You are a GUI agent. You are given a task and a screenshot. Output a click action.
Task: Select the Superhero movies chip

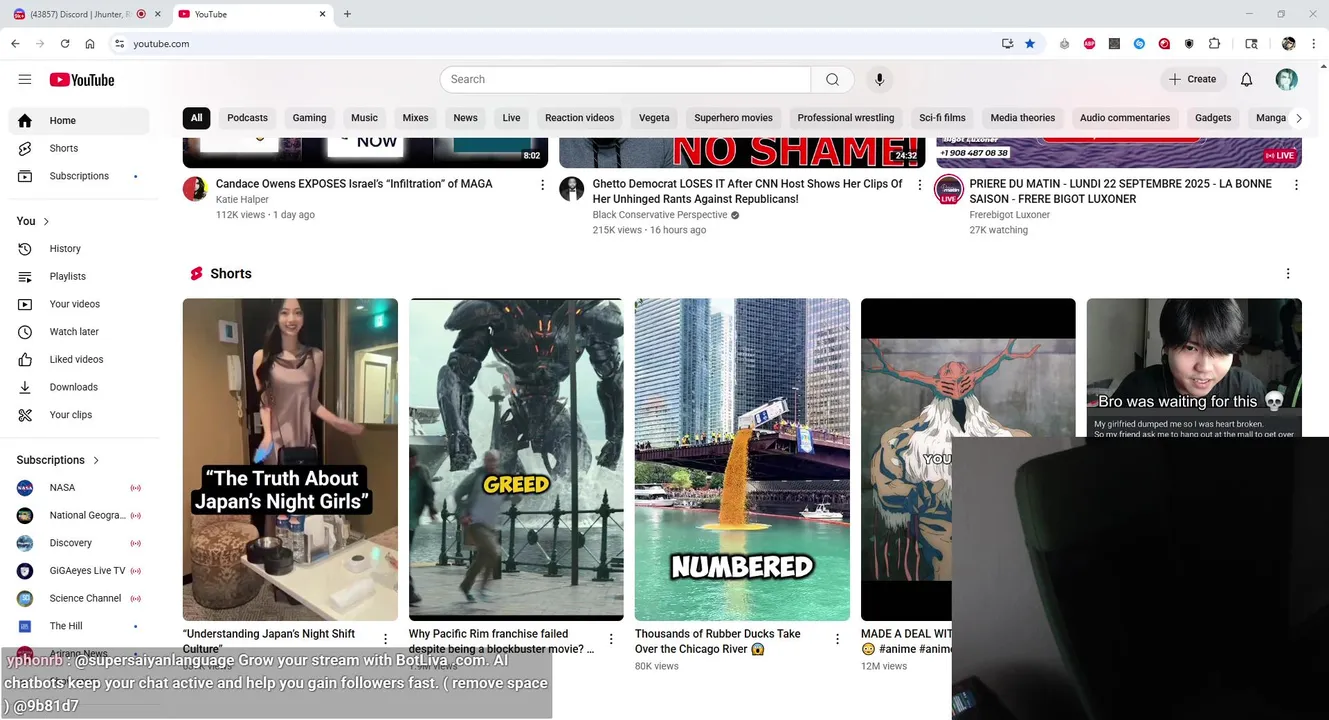(x=733, y=118)
